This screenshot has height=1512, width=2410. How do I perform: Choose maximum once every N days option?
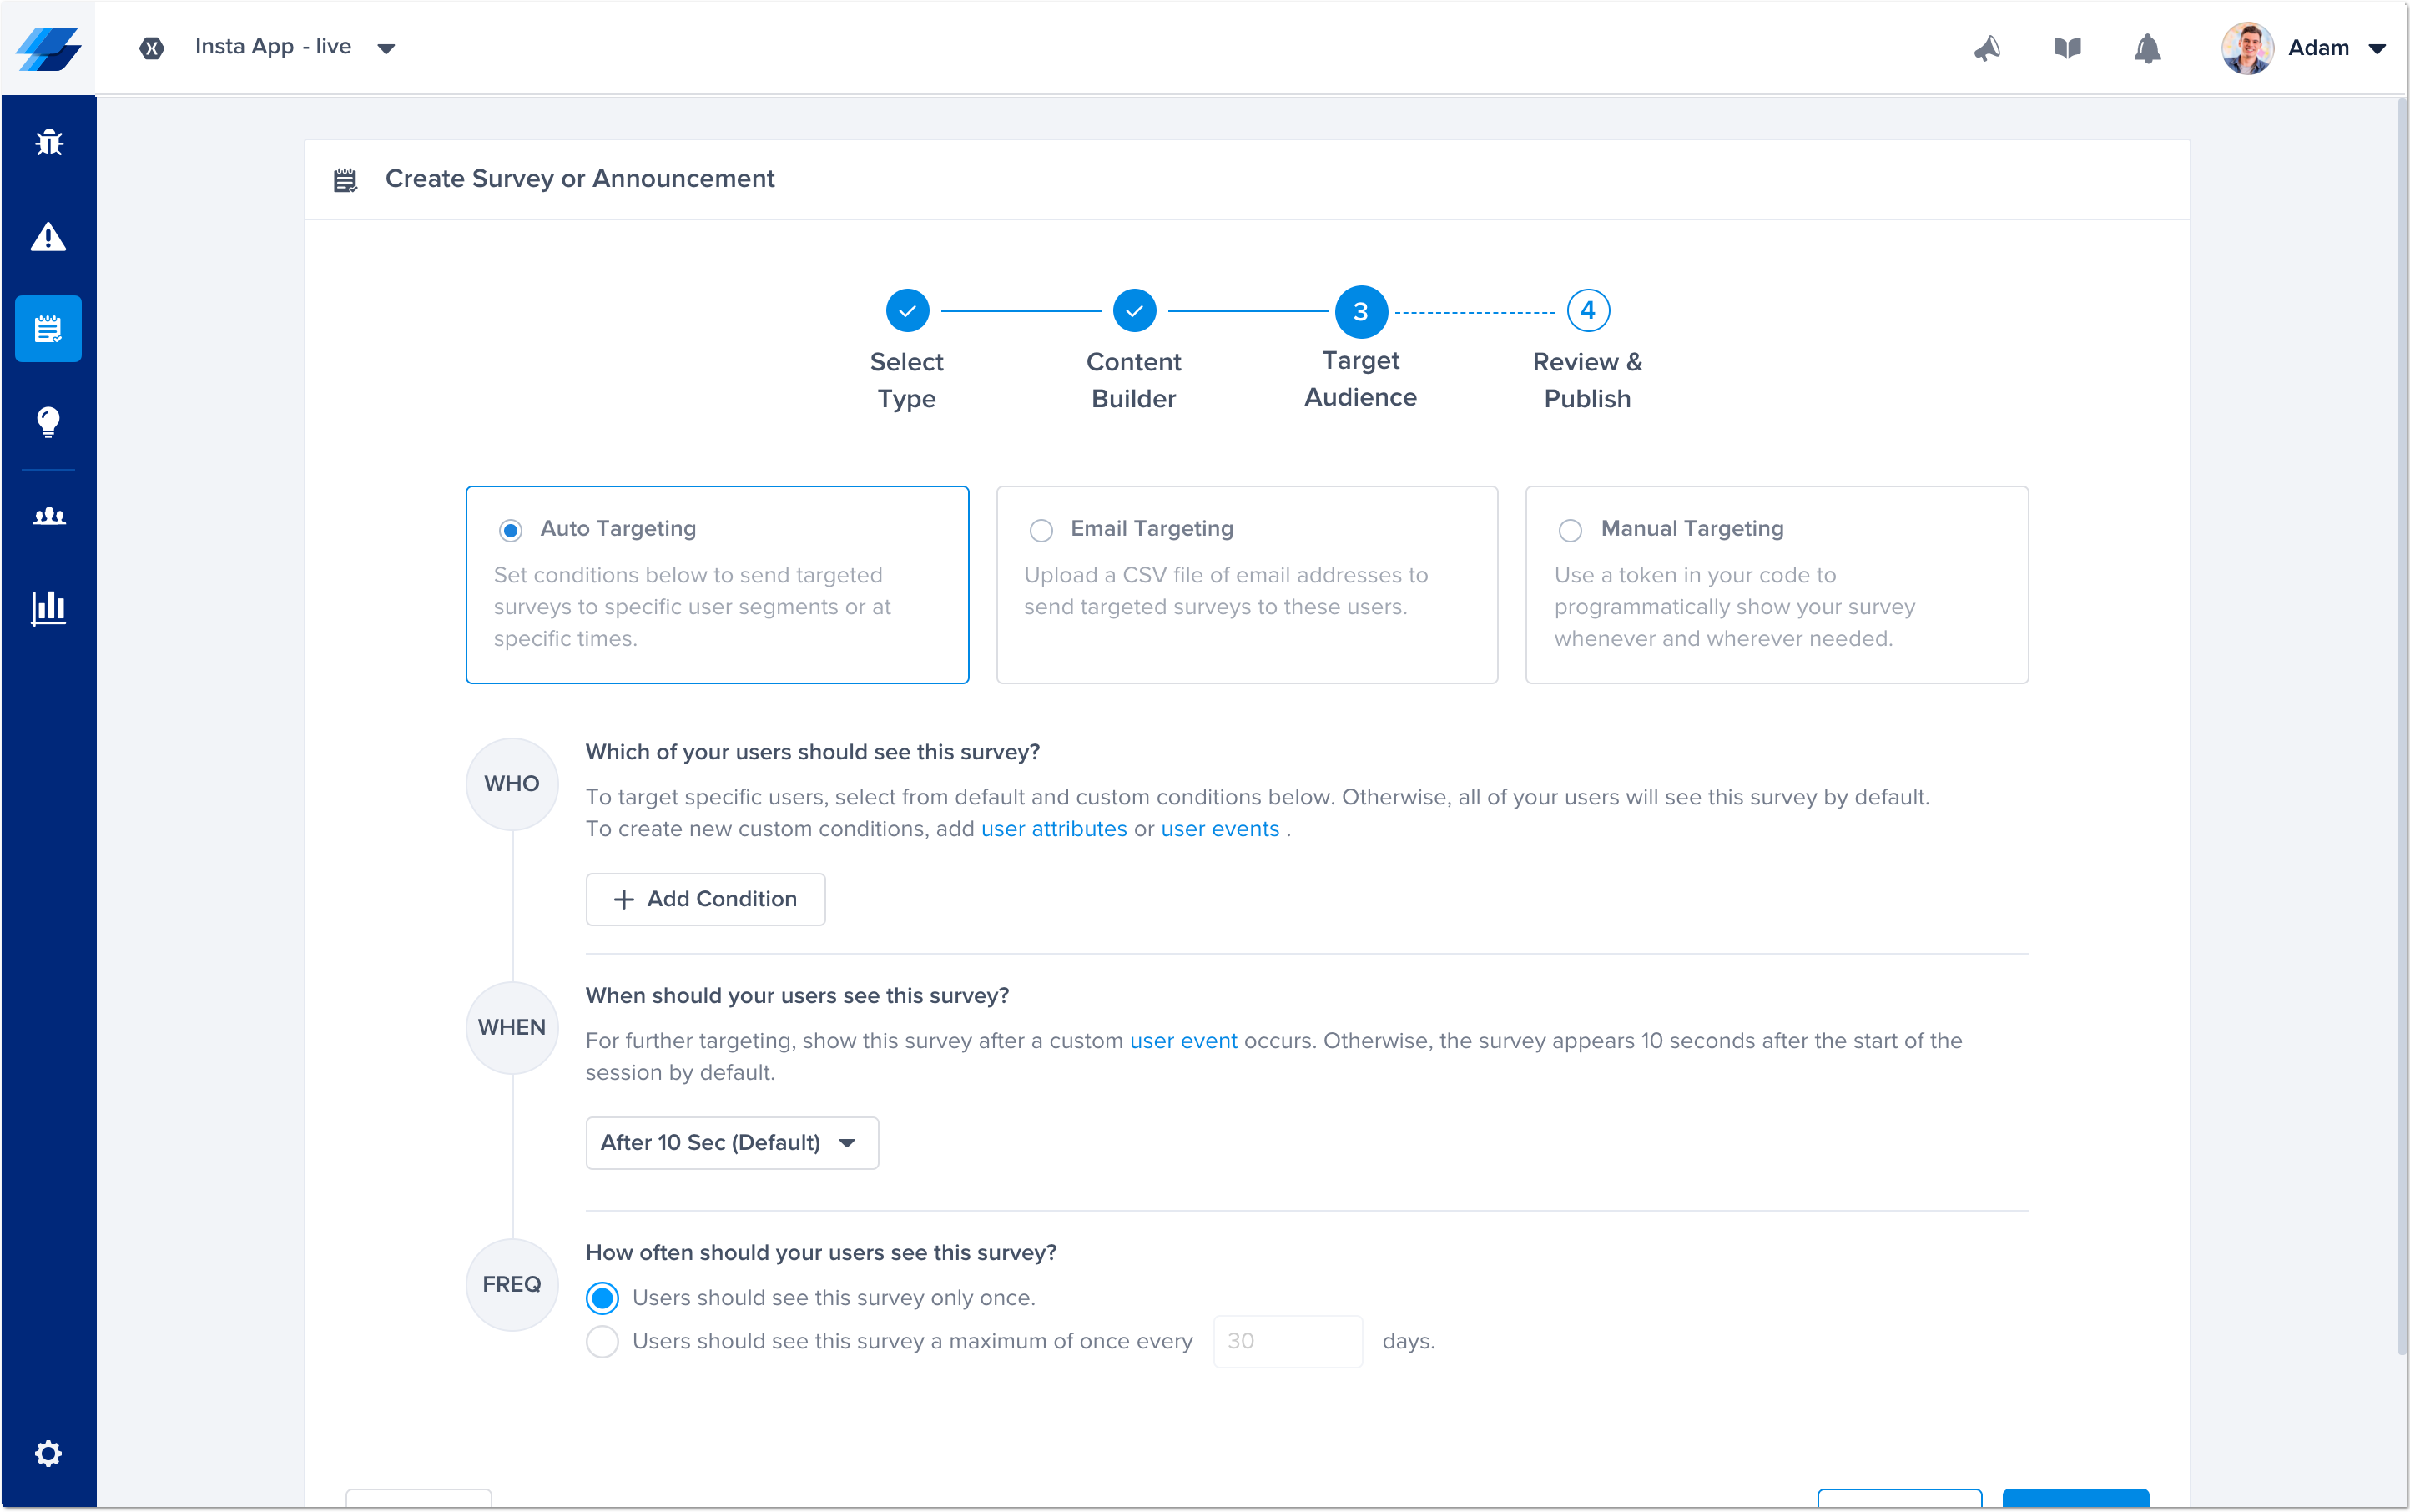coord(602,1341)
